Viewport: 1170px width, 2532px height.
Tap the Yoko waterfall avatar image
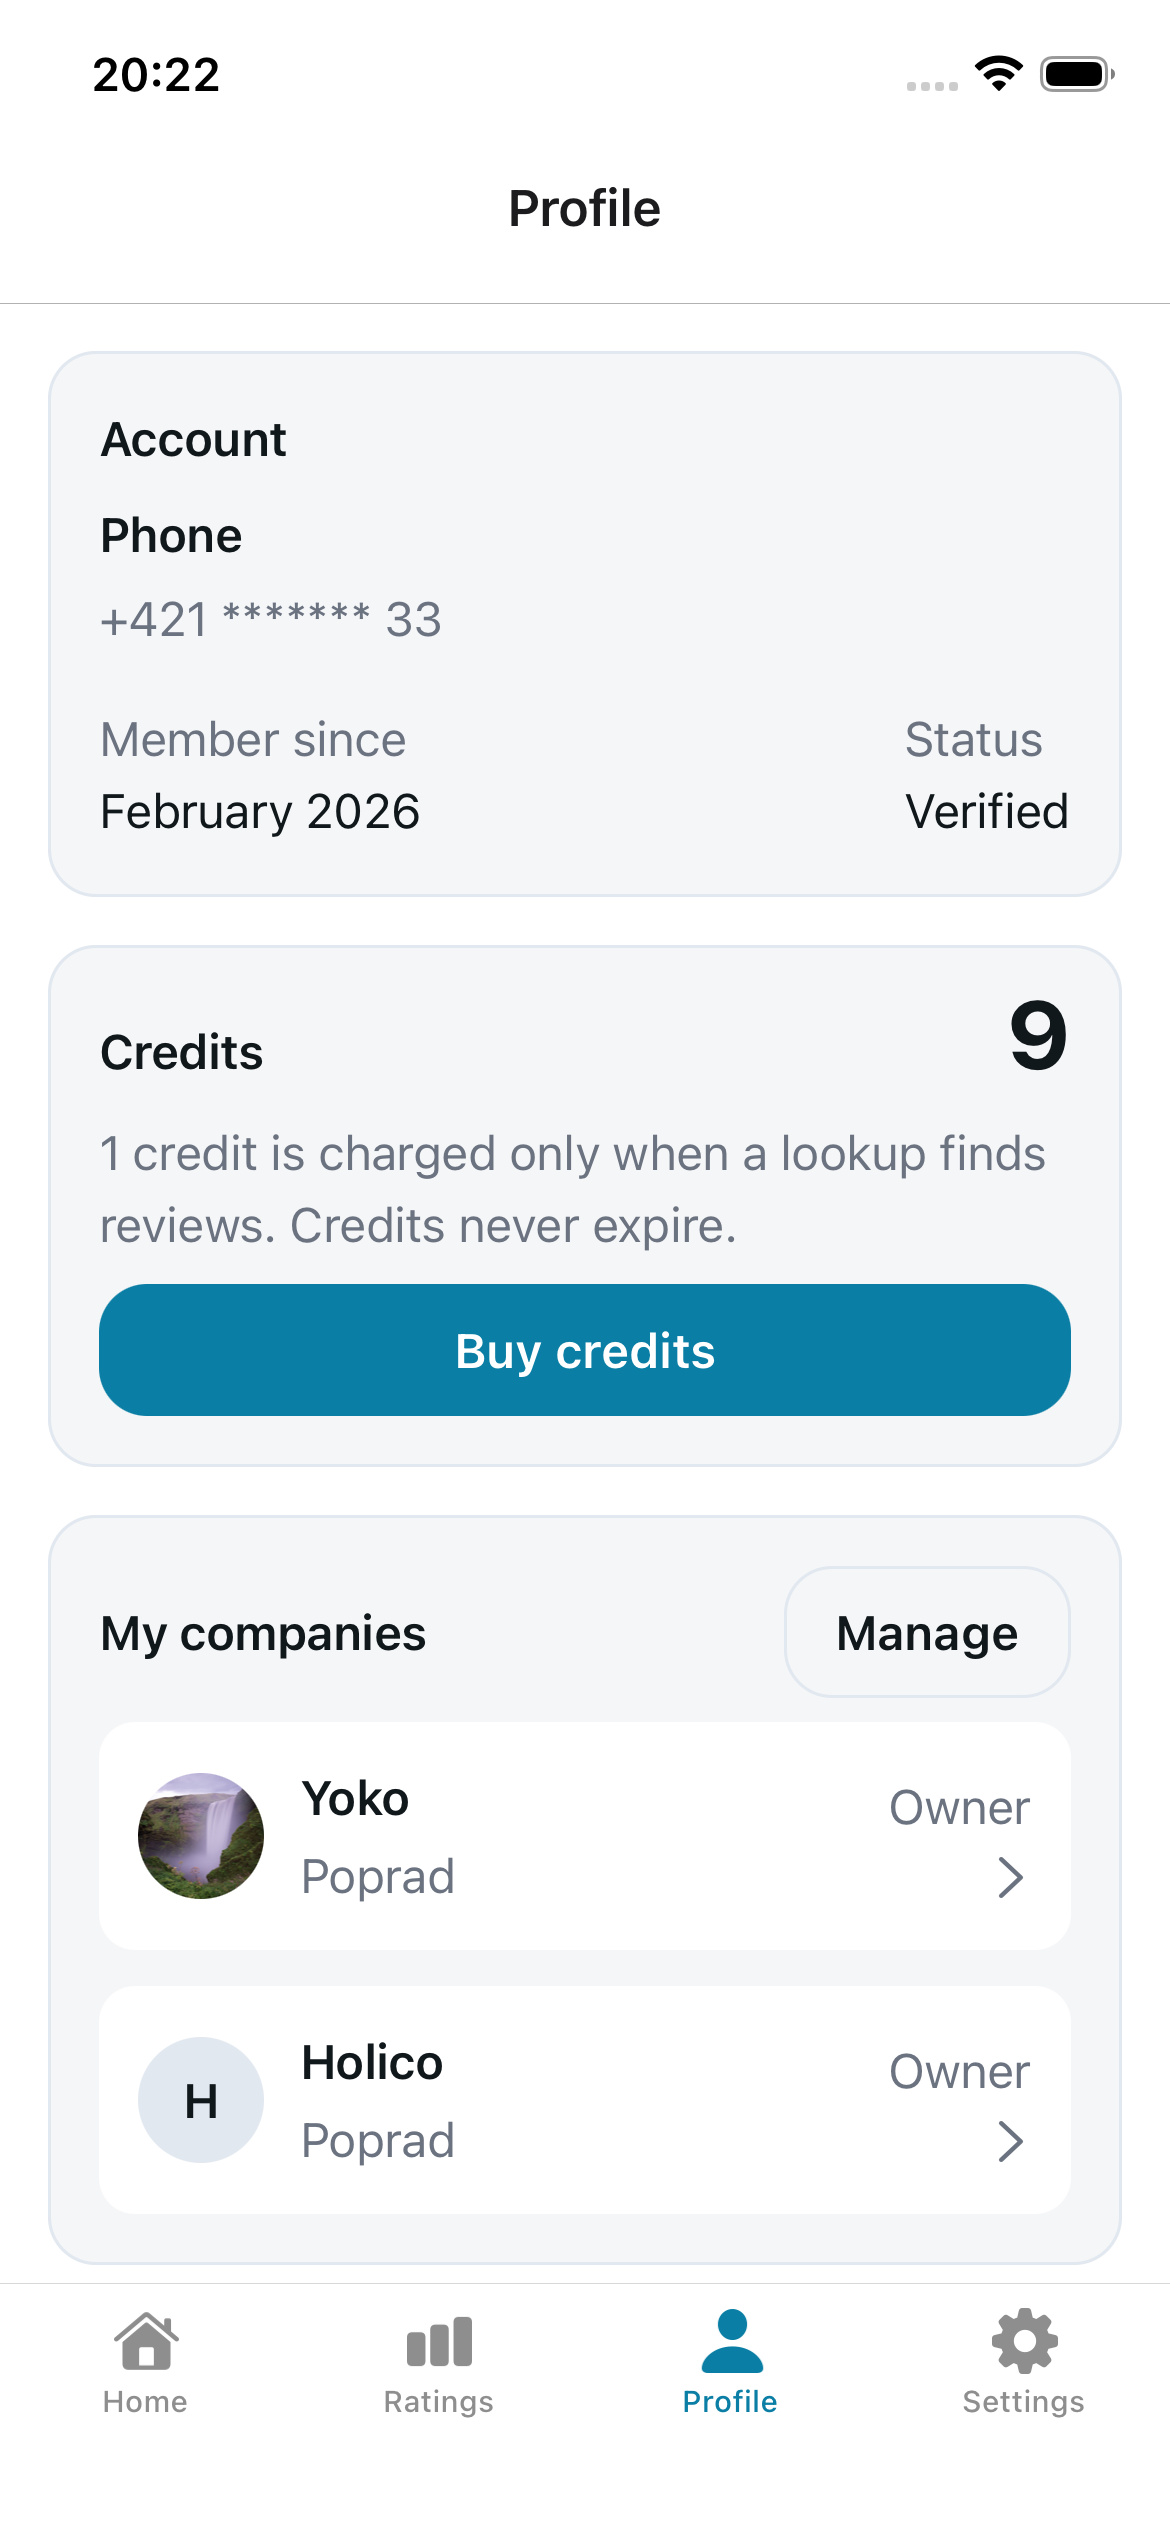pos(201,1836)
